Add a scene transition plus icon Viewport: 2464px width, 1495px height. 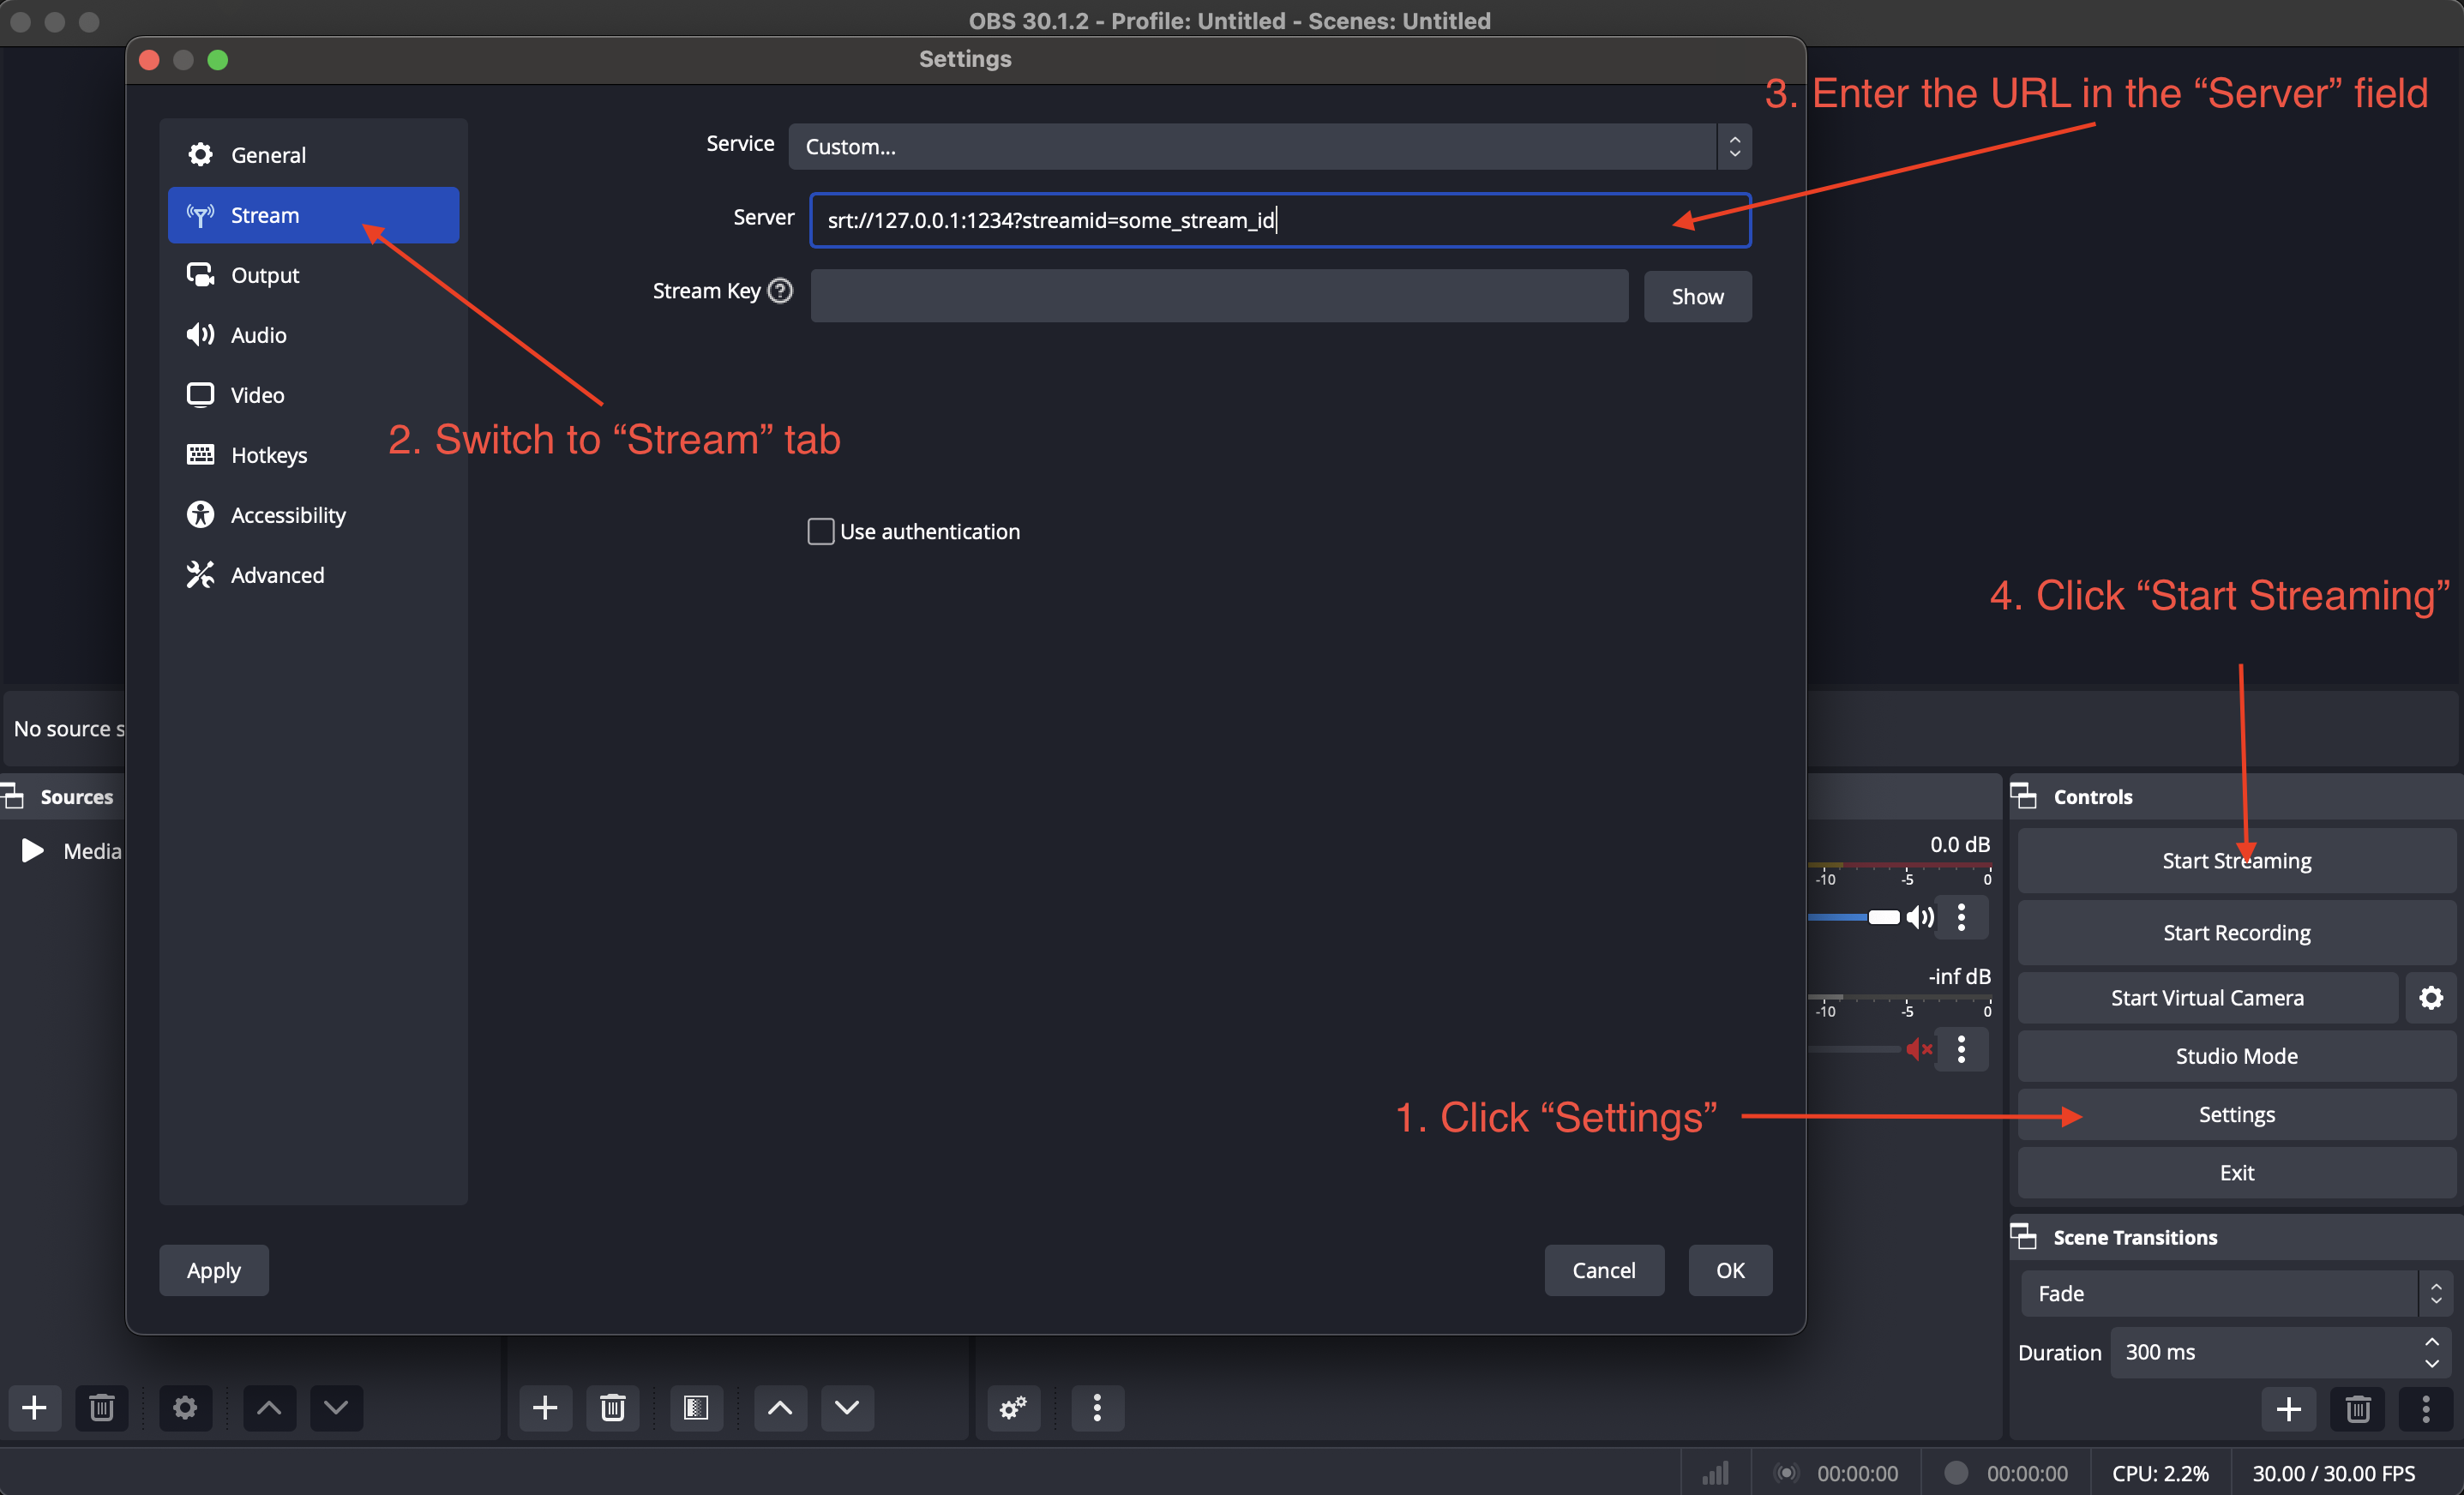pyautogui.click(x=2288, y=1409)
